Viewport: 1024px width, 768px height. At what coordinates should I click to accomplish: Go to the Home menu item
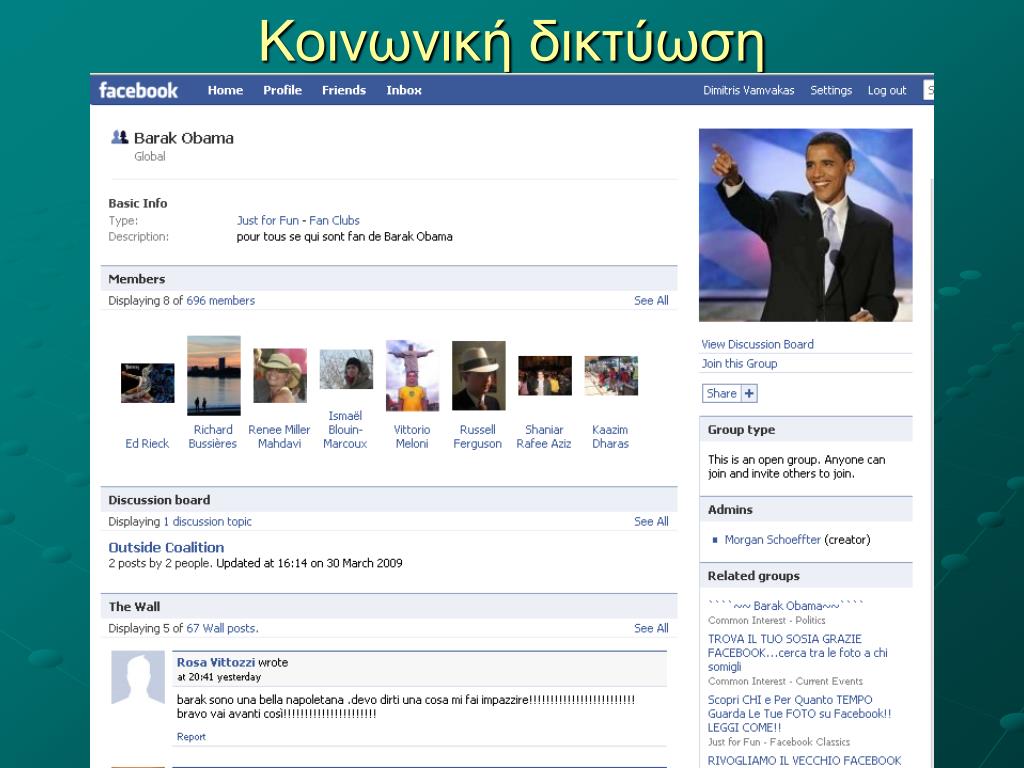pos(225,90)
